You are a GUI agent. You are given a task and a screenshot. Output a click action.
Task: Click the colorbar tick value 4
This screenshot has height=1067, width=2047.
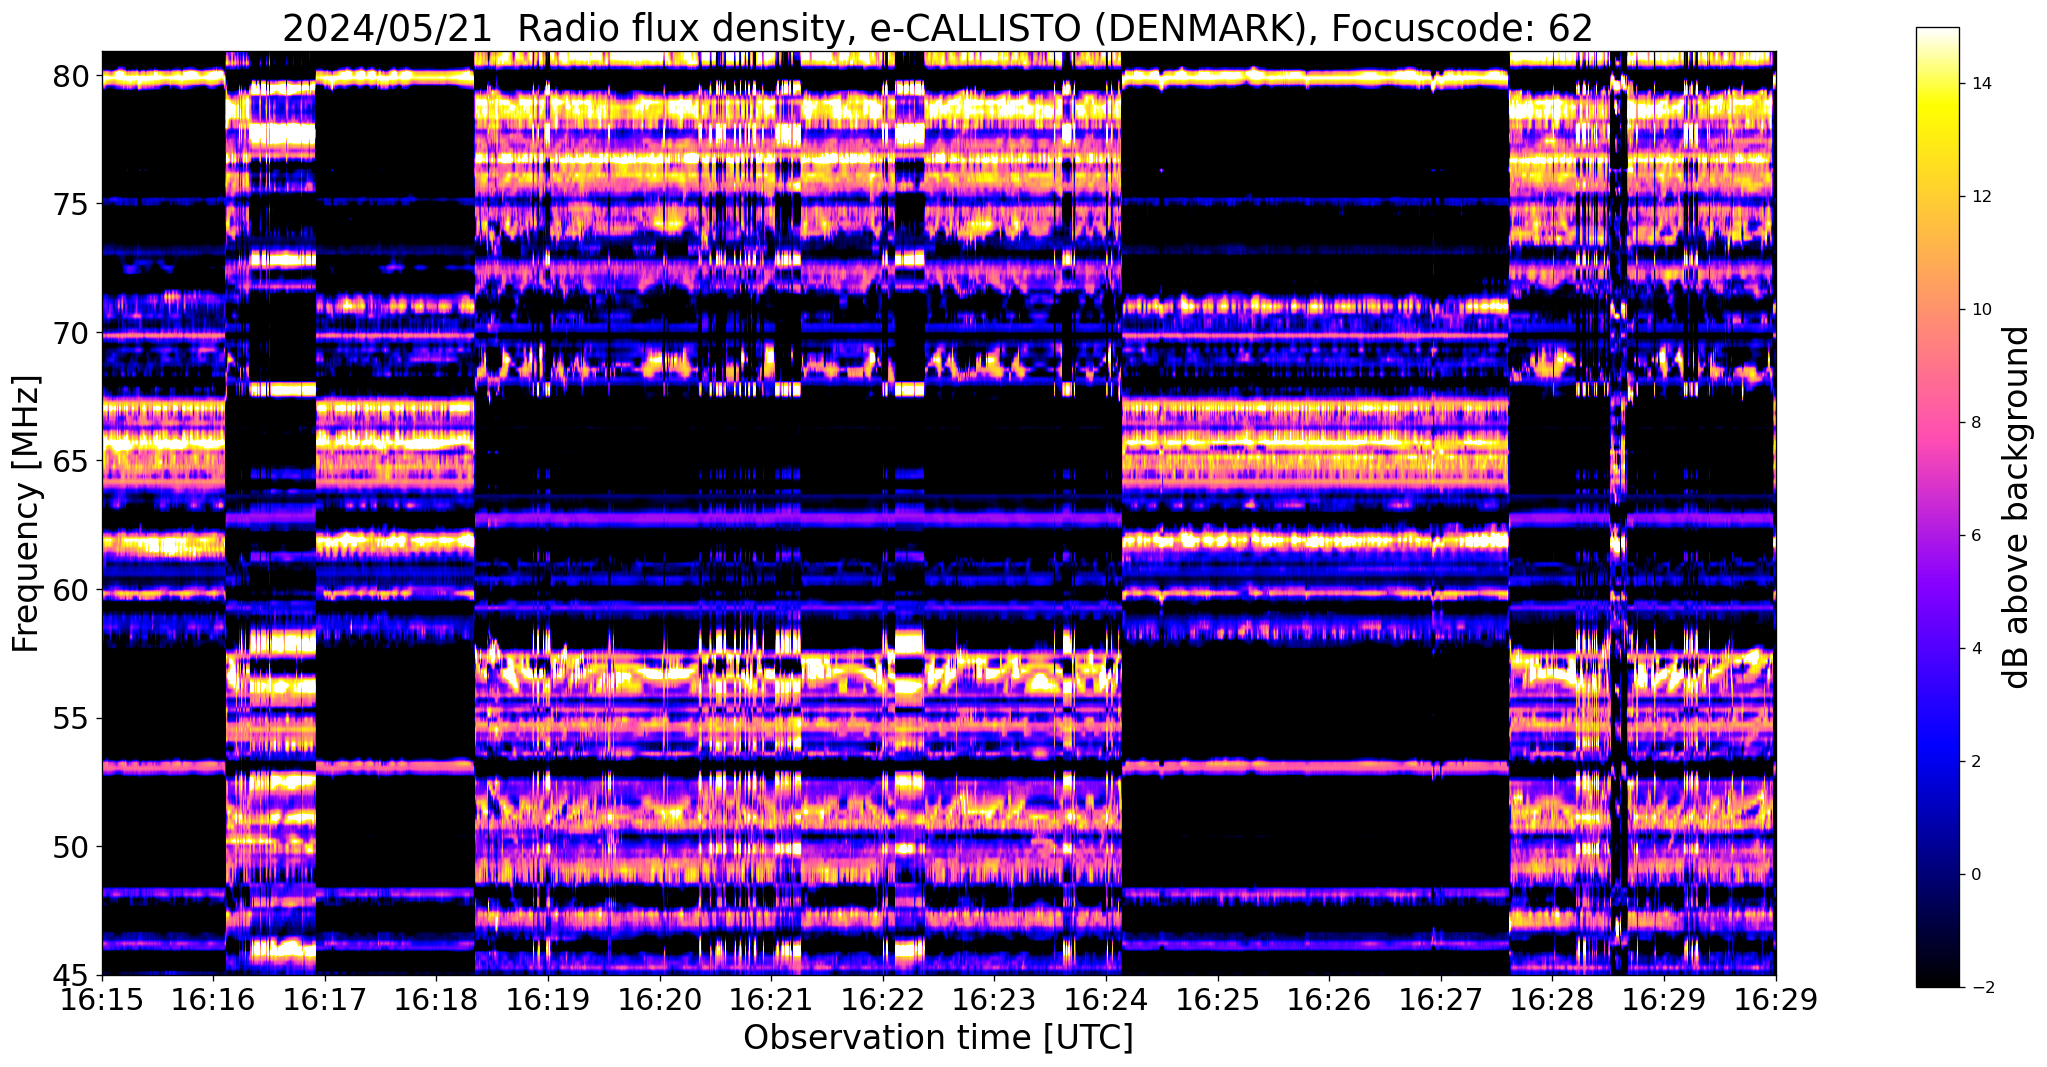click(x=1975, y=649)
